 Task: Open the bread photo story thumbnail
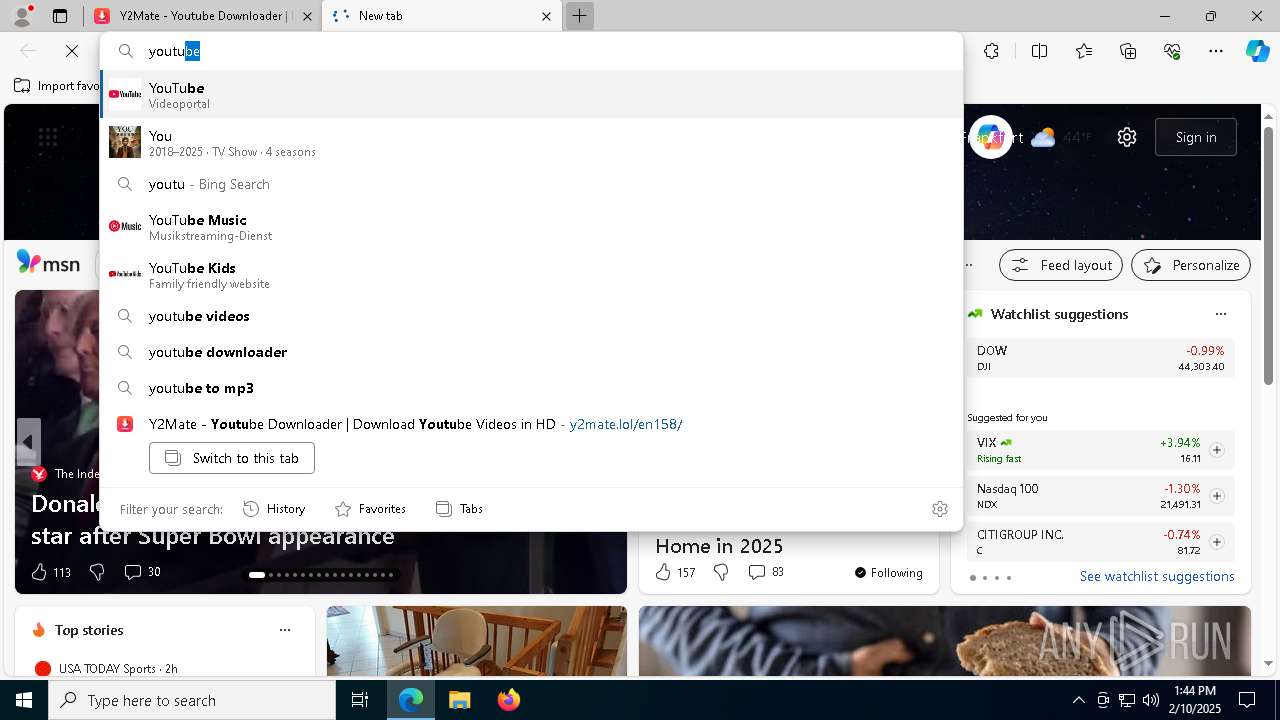pos(944,641)
